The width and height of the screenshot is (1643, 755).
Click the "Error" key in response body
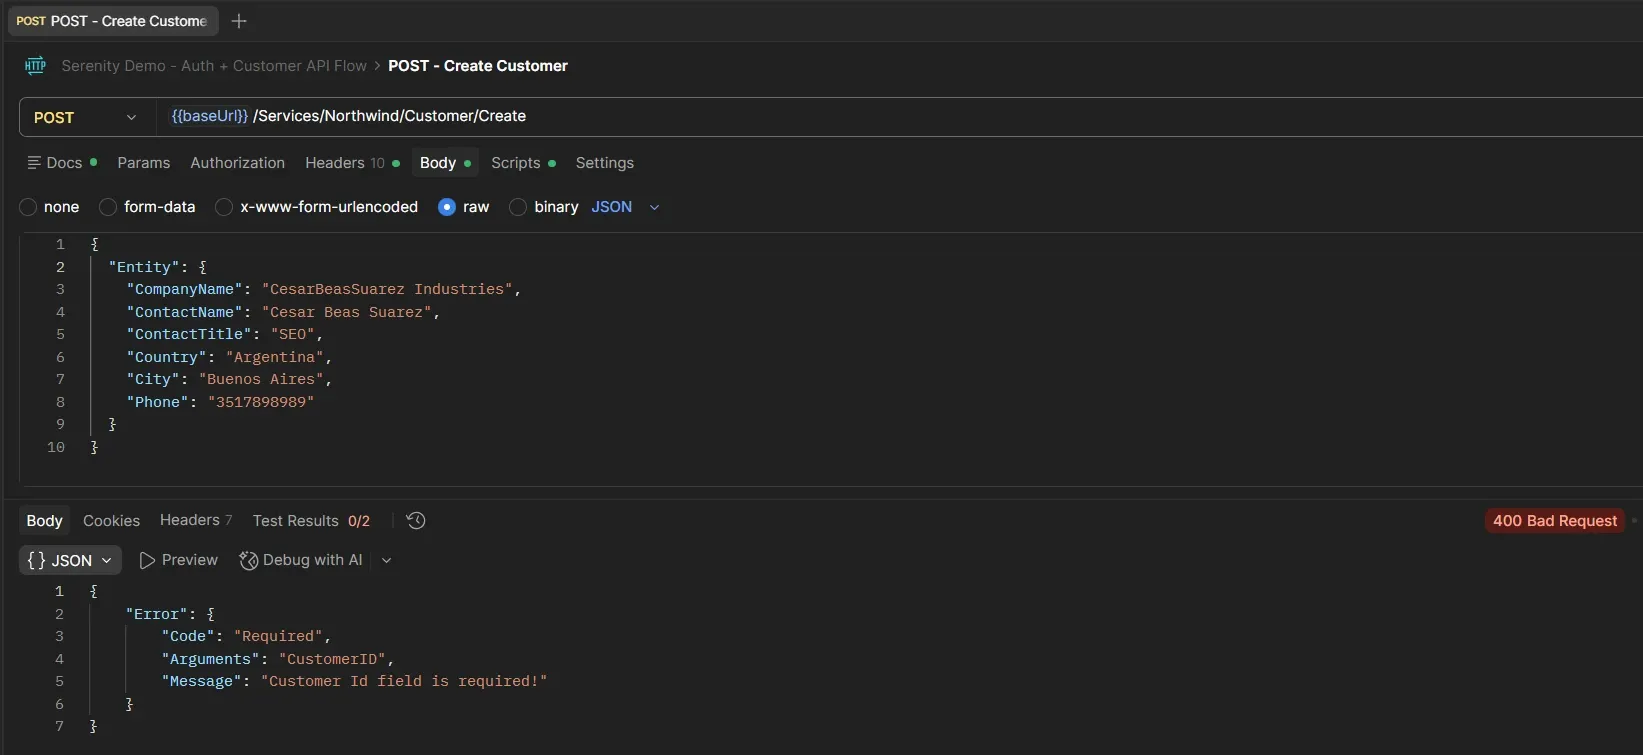point(157,614)
